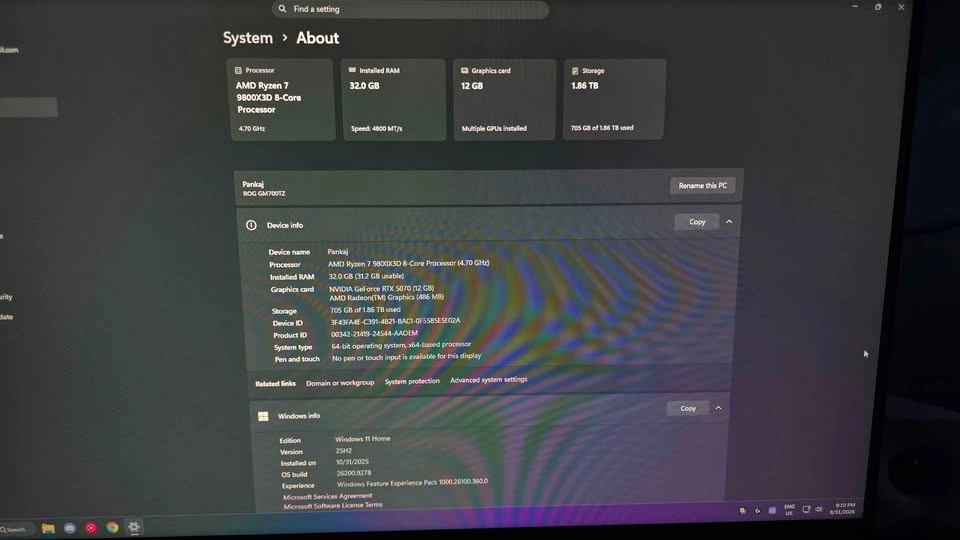Click the 64-bit operating system text

tap(401, 345)
